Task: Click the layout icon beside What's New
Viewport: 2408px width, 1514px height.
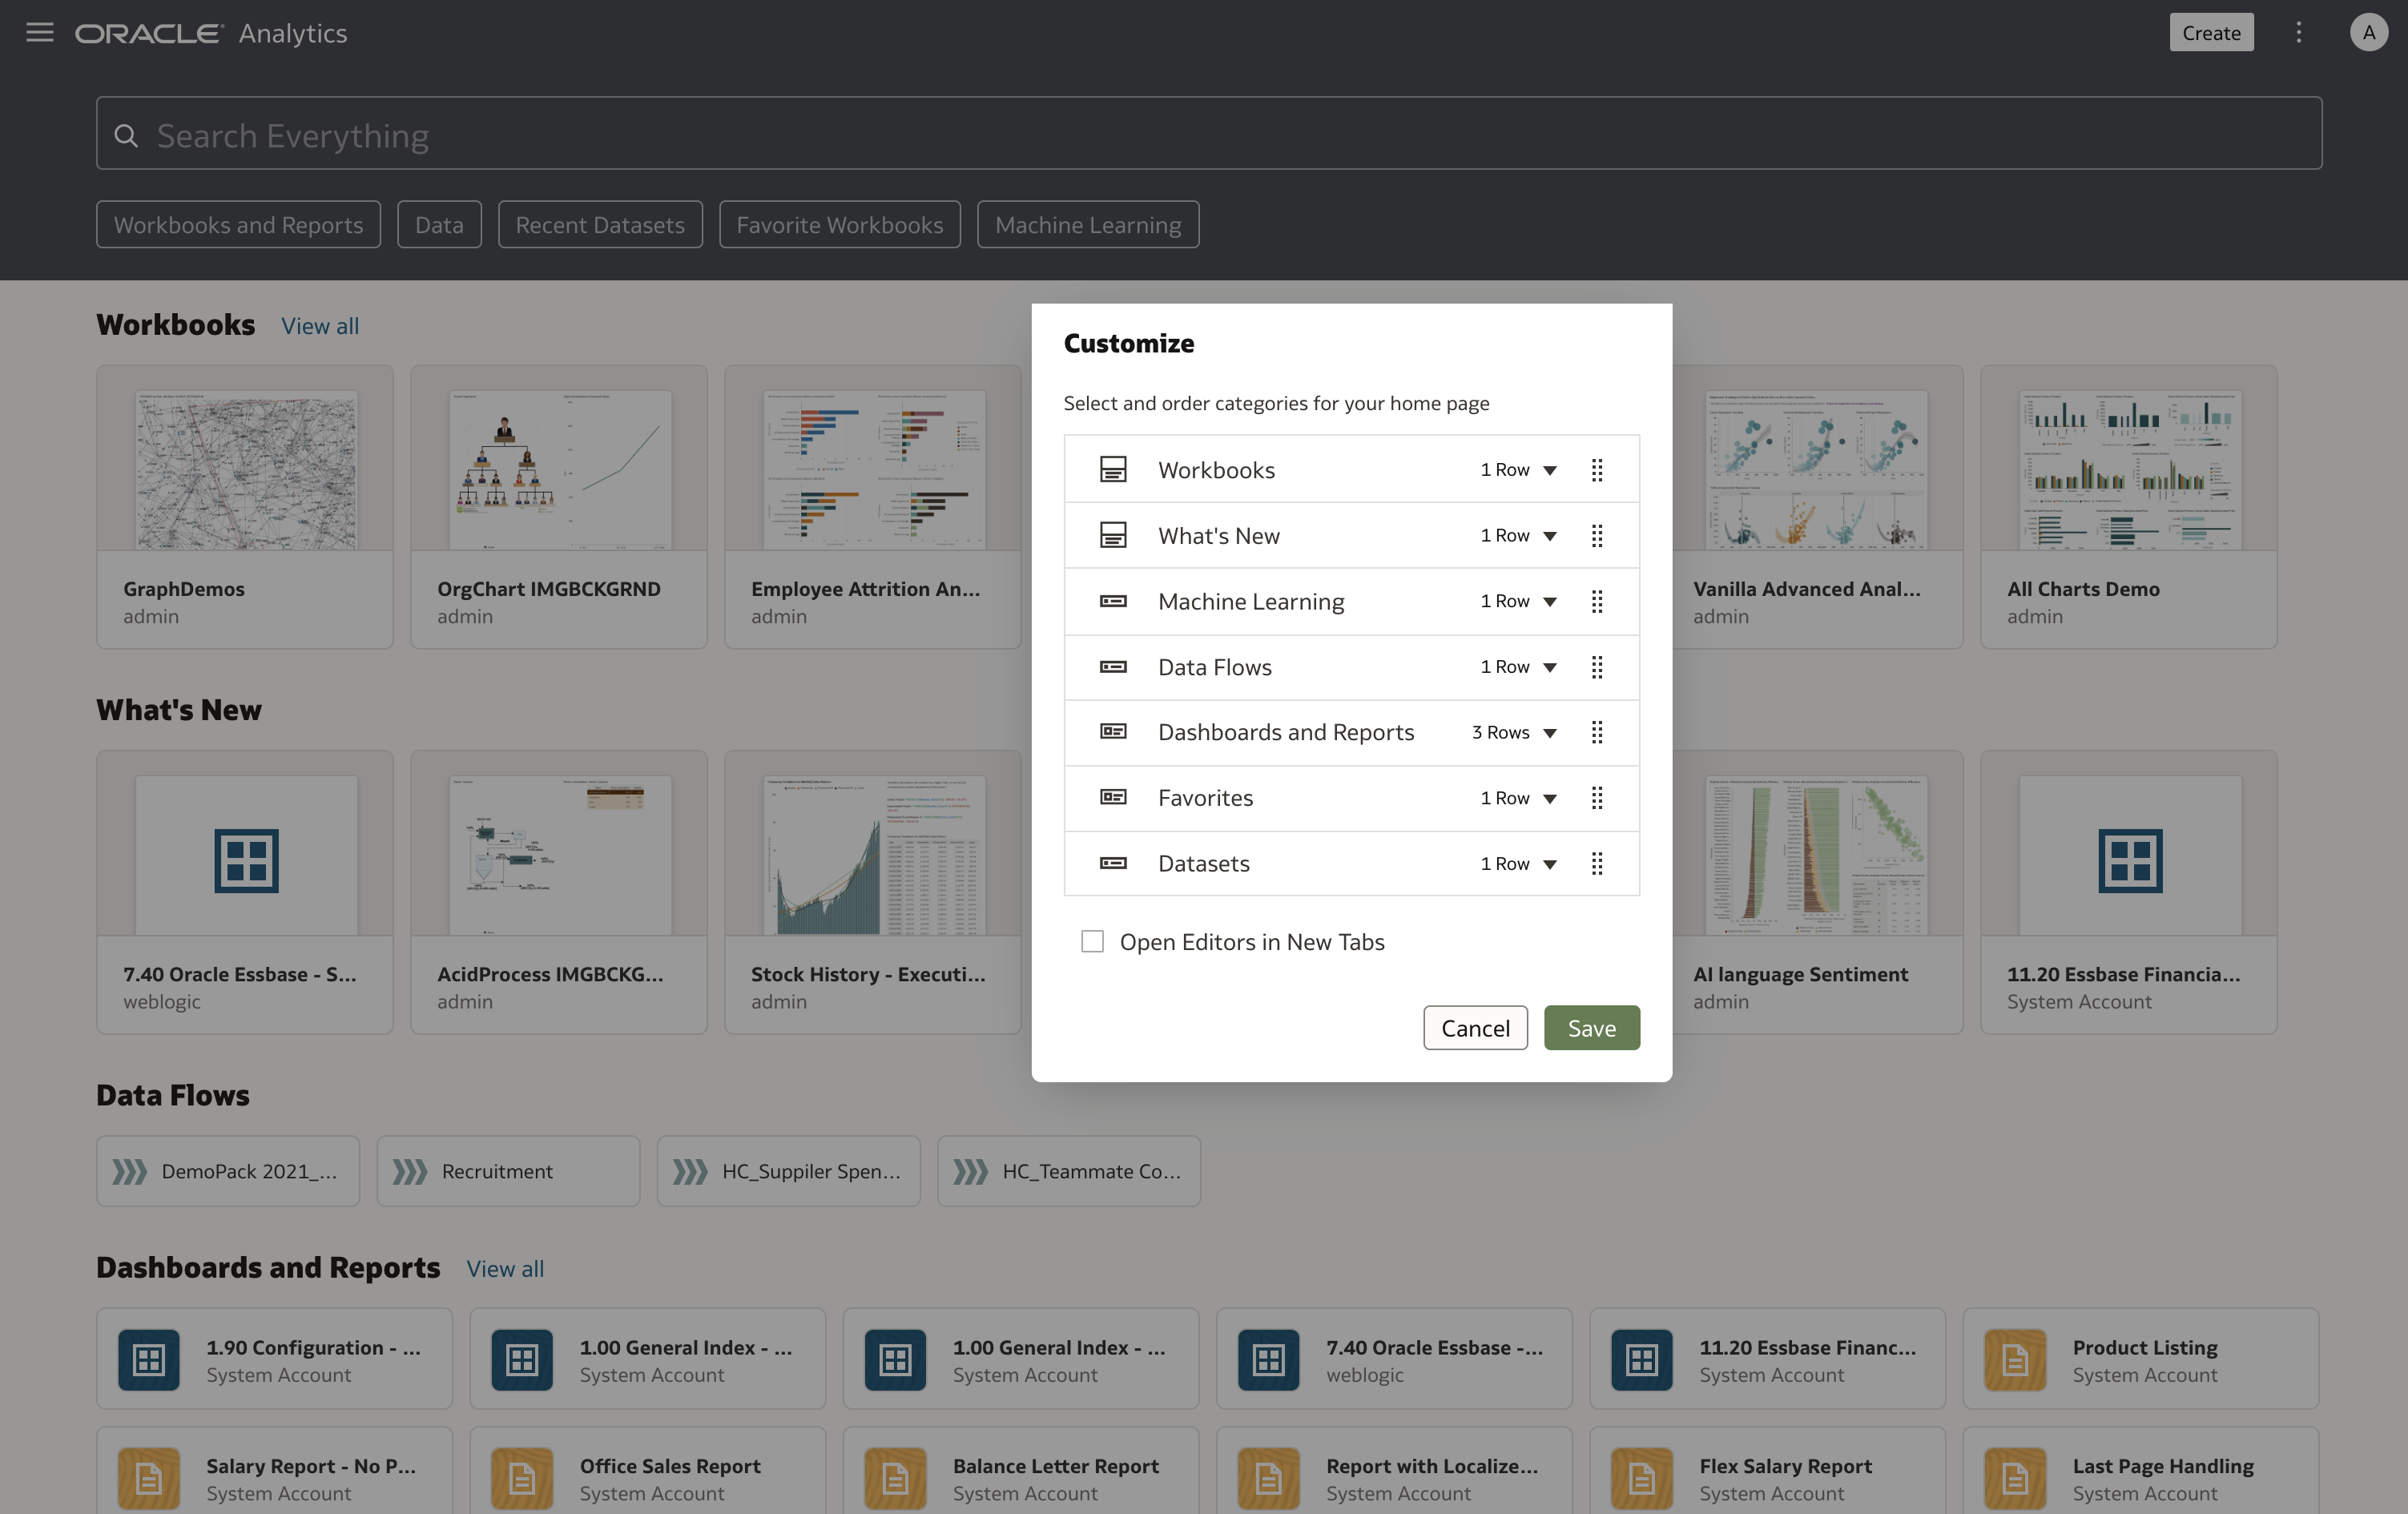Action: coord(1113,536)
